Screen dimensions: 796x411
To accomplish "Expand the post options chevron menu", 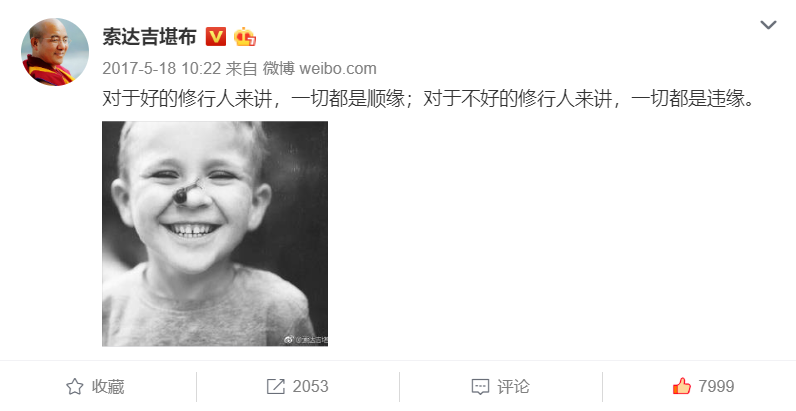I will point(768,25).
